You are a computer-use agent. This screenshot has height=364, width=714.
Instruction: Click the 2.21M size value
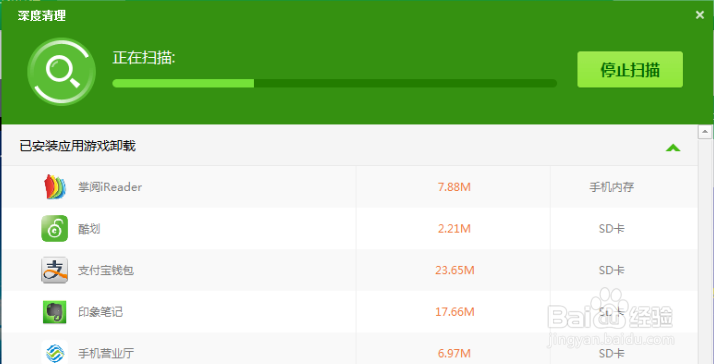454,229
